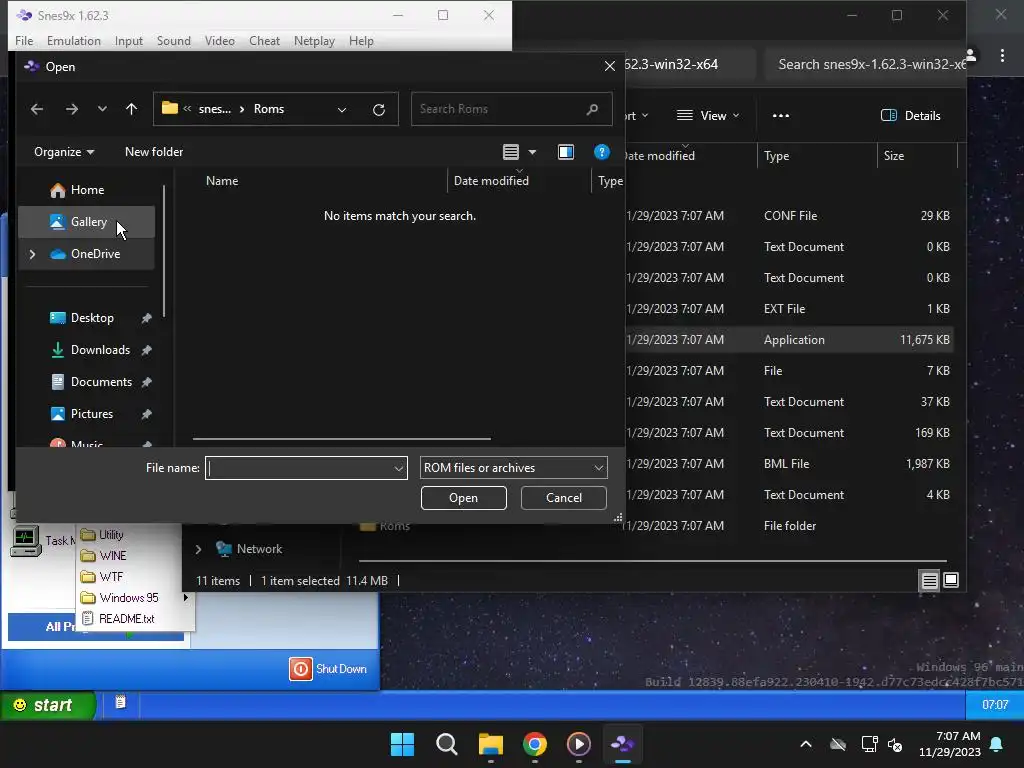This screenshot has width=1024, height=768.
Task: Open Windows Start from taskbar
Action: coord(402,744)
